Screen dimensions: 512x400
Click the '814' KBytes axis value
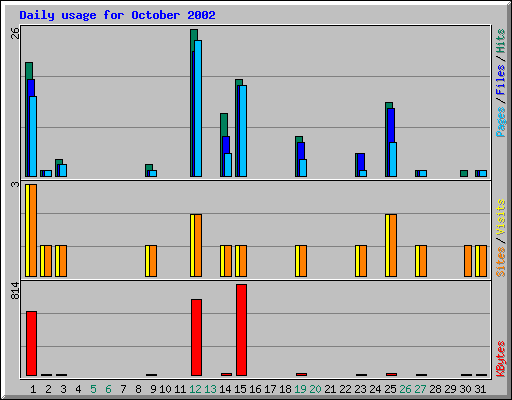(x=15, y=291)
